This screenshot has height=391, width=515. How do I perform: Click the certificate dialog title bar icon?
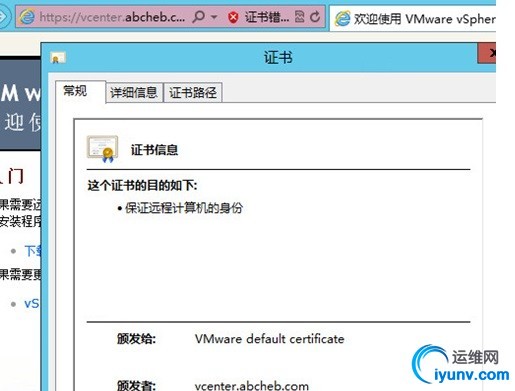click(x=58, y=58)
